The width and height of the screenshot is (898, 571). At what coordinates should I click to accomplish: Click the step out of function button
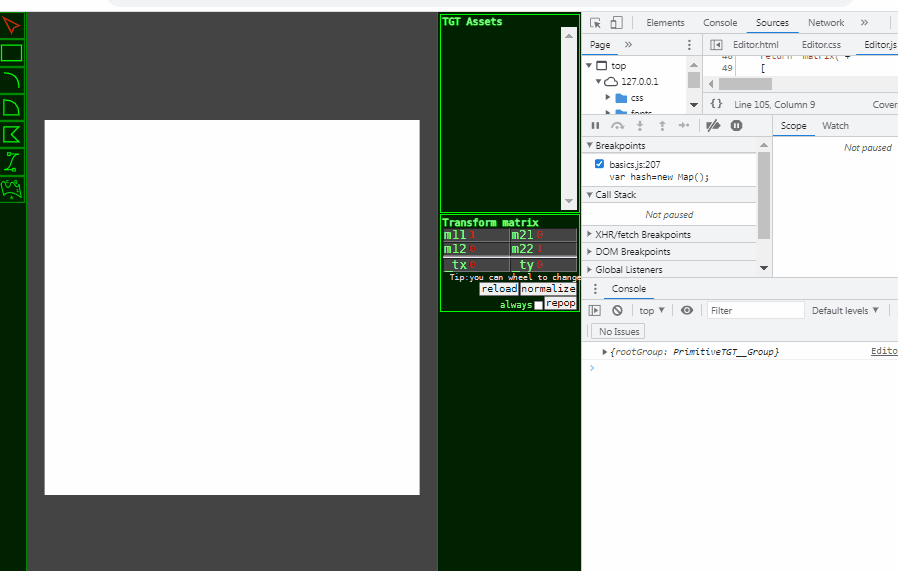(x=662, y=125)
